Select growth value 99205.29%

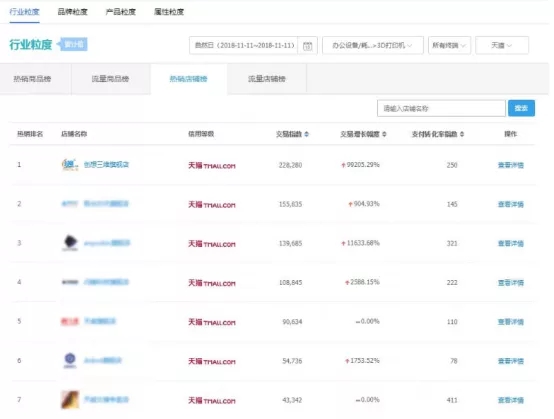[x=363, y=165]
